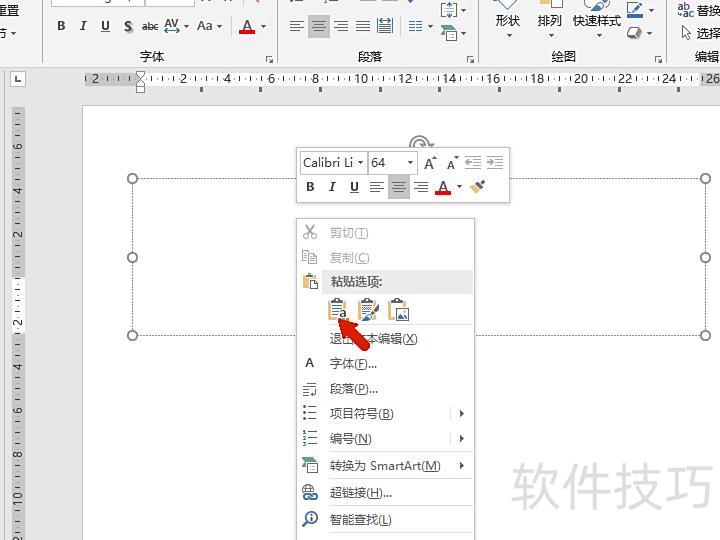720x540 pixels.
Task: Toggle Underline in the mini toolbar
Action: [354, 186]
